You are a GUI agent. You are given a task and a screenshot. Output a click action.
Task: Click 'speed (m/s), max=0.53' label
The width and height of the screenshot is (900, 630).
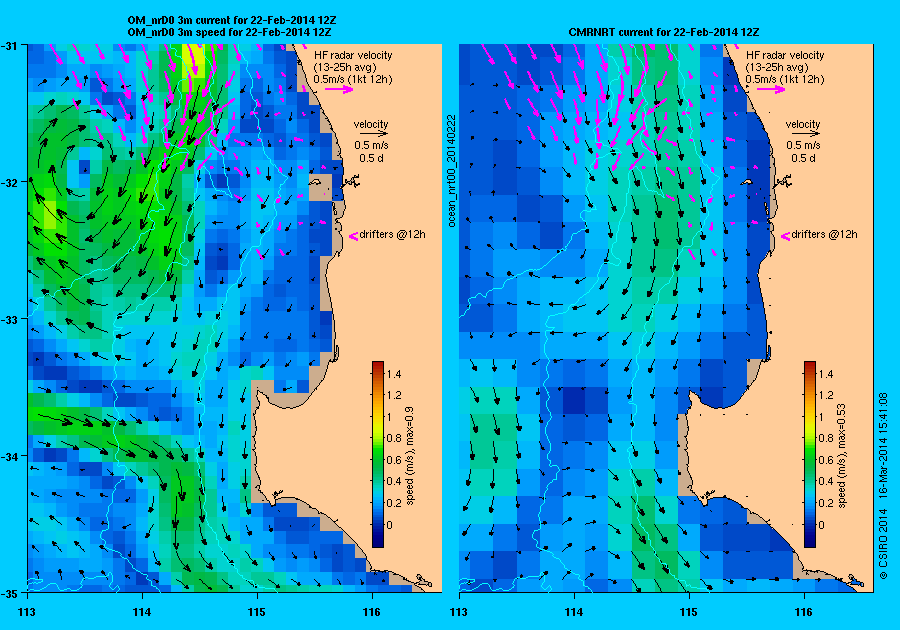pyautogui.click(x=842, y=456)
